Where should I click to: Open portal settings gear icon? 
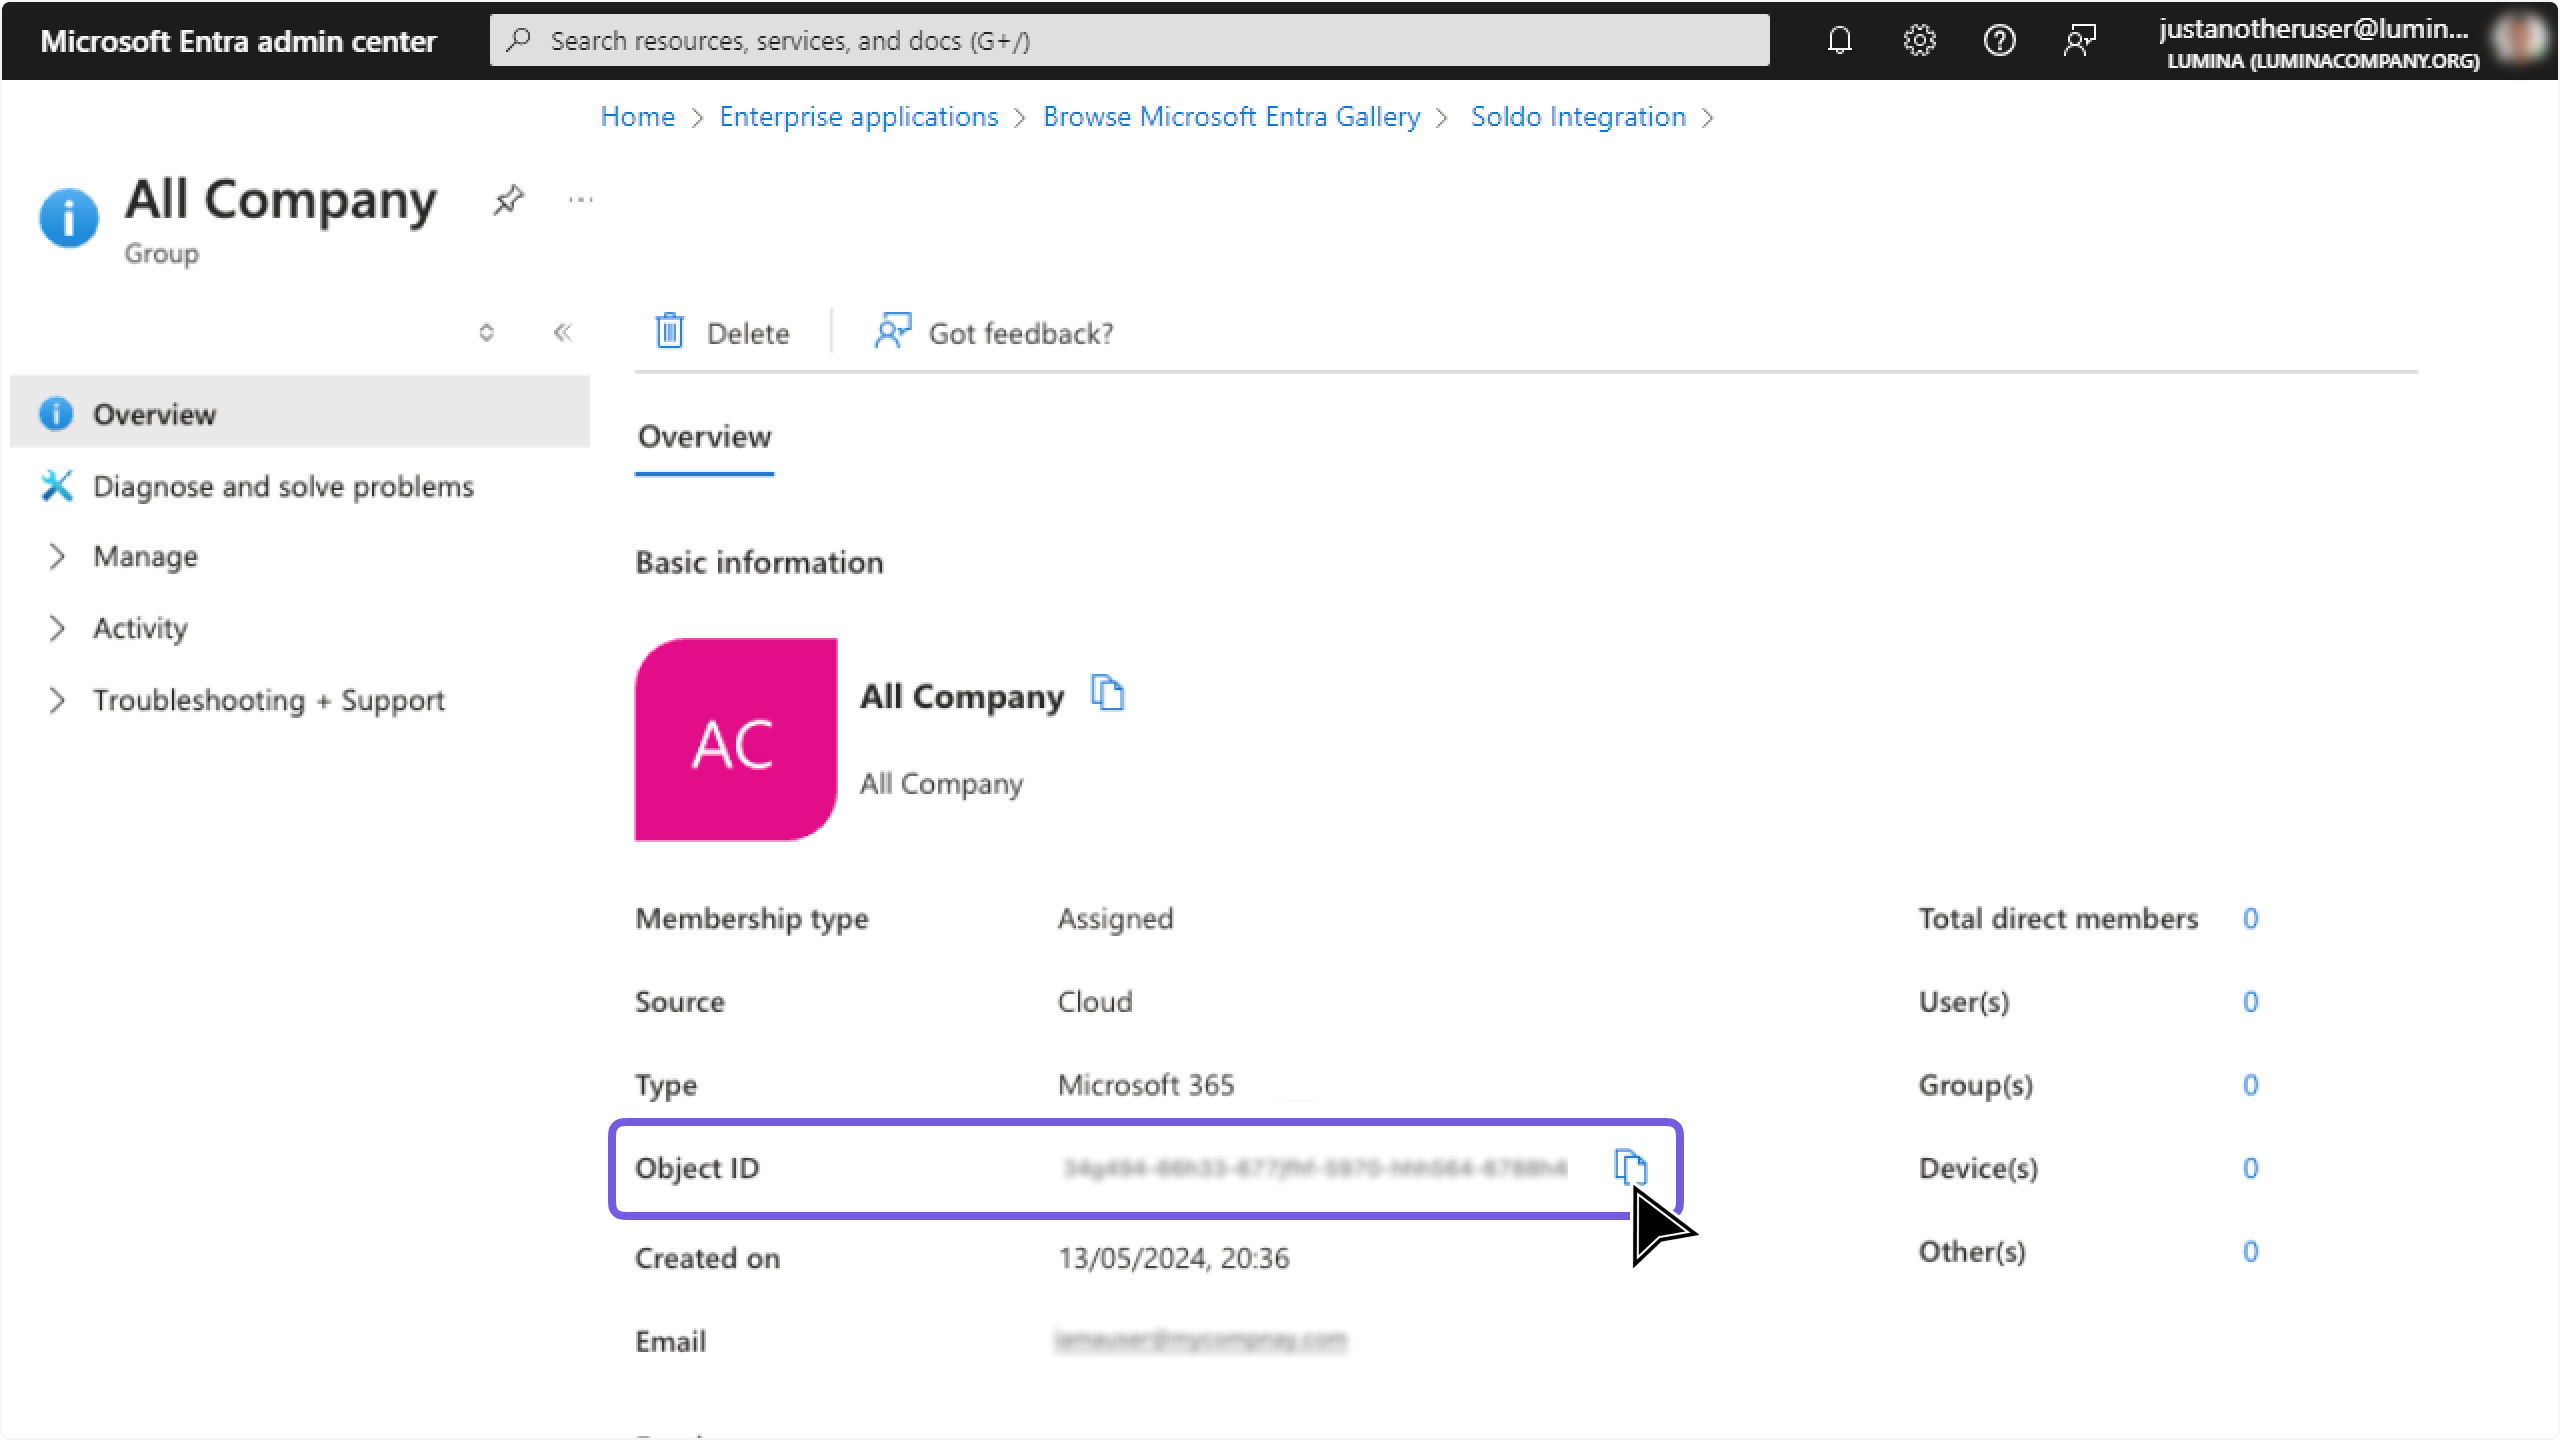click(1919, 40)
